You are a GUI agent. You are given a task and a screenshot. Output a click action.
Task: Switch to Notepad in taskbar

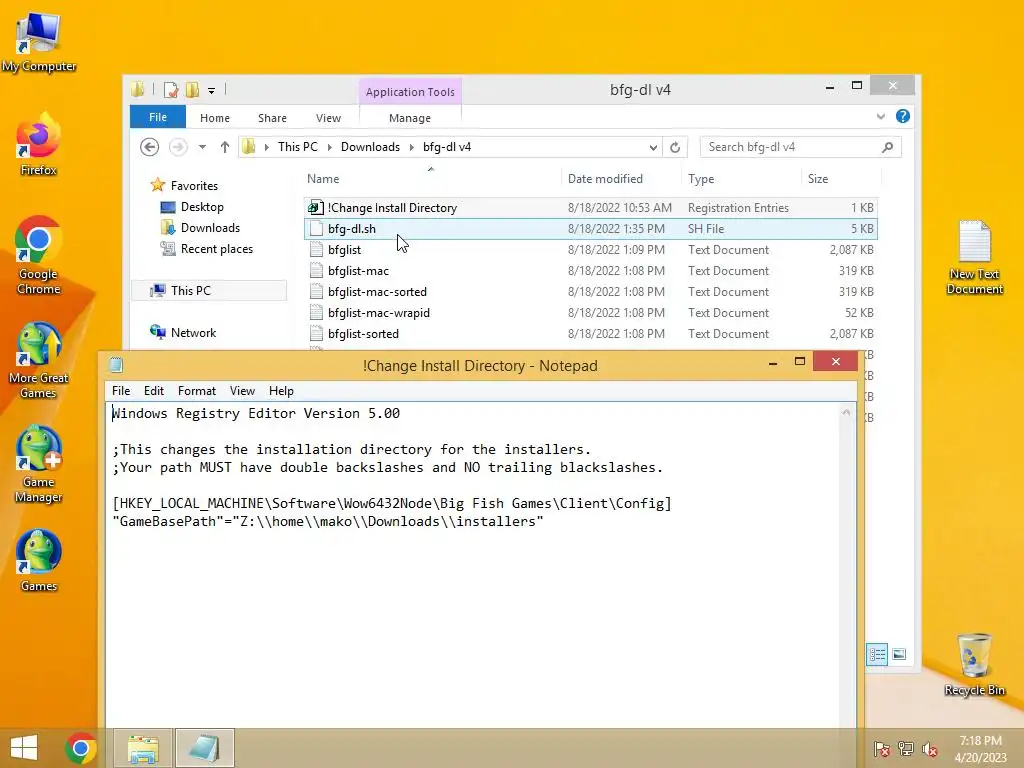coord(204,748)
